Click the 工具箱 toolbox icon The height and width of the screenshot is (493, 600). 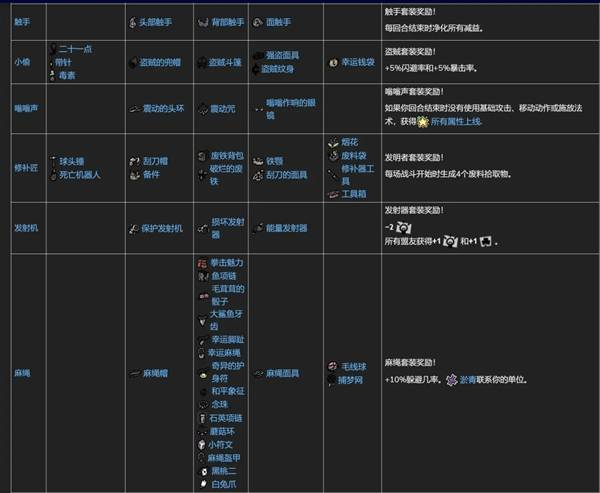(332, 194)
